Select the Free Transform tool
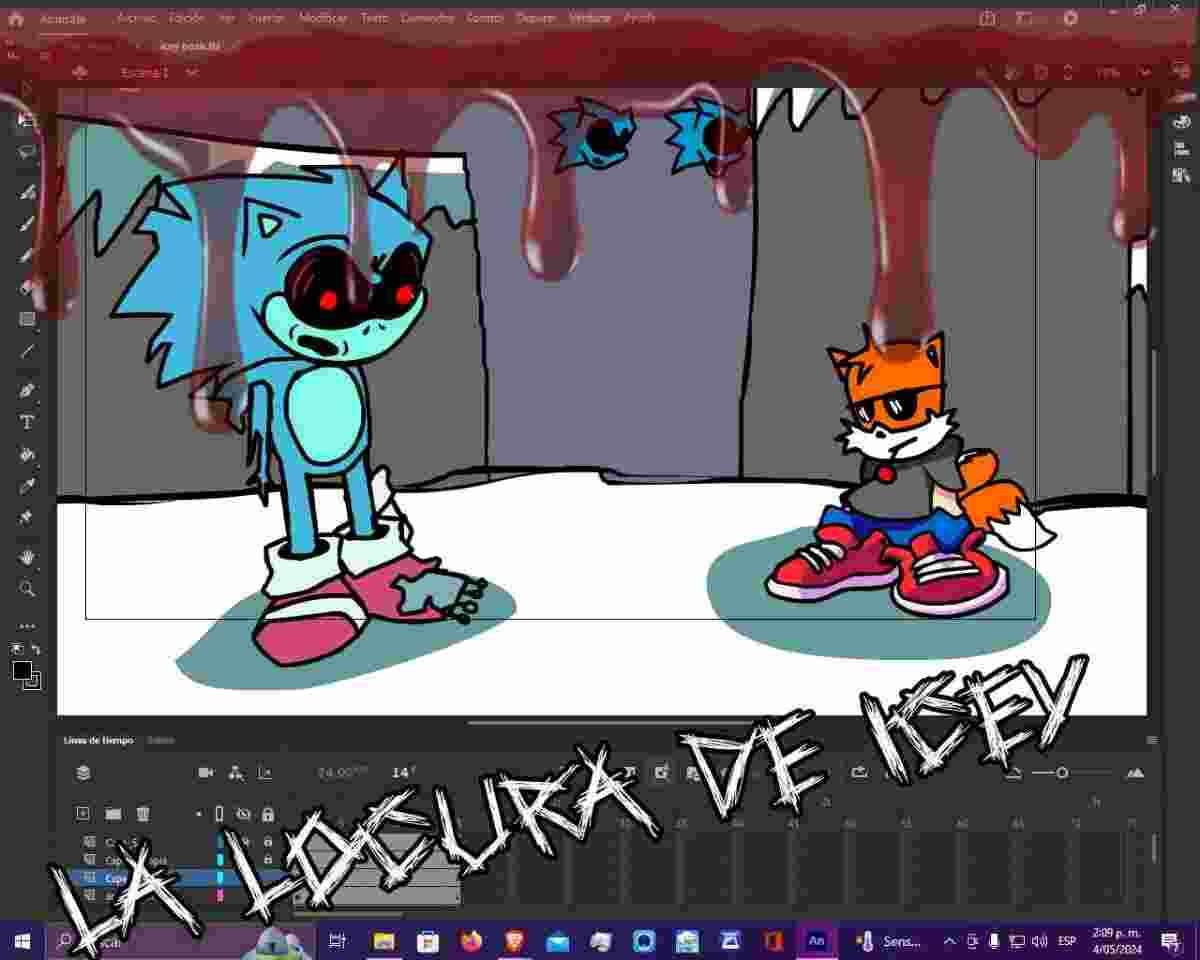This screenshot has height=960, width=1200. (27, 119)
